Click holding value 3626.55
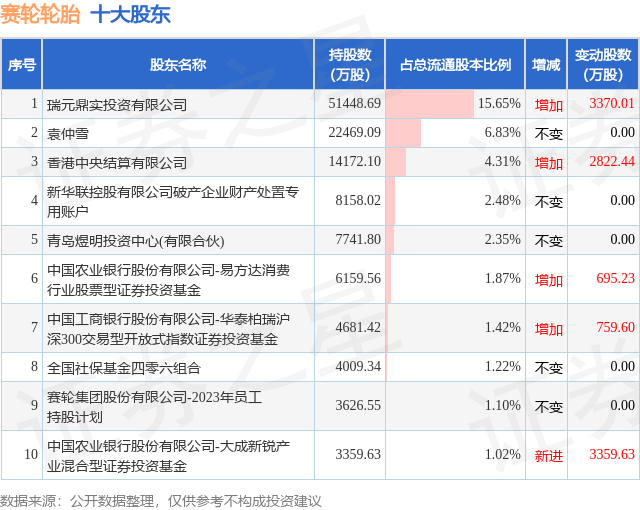Image resolution: width=640 pixels, height=510 pixels. click(x=358, y=405)
